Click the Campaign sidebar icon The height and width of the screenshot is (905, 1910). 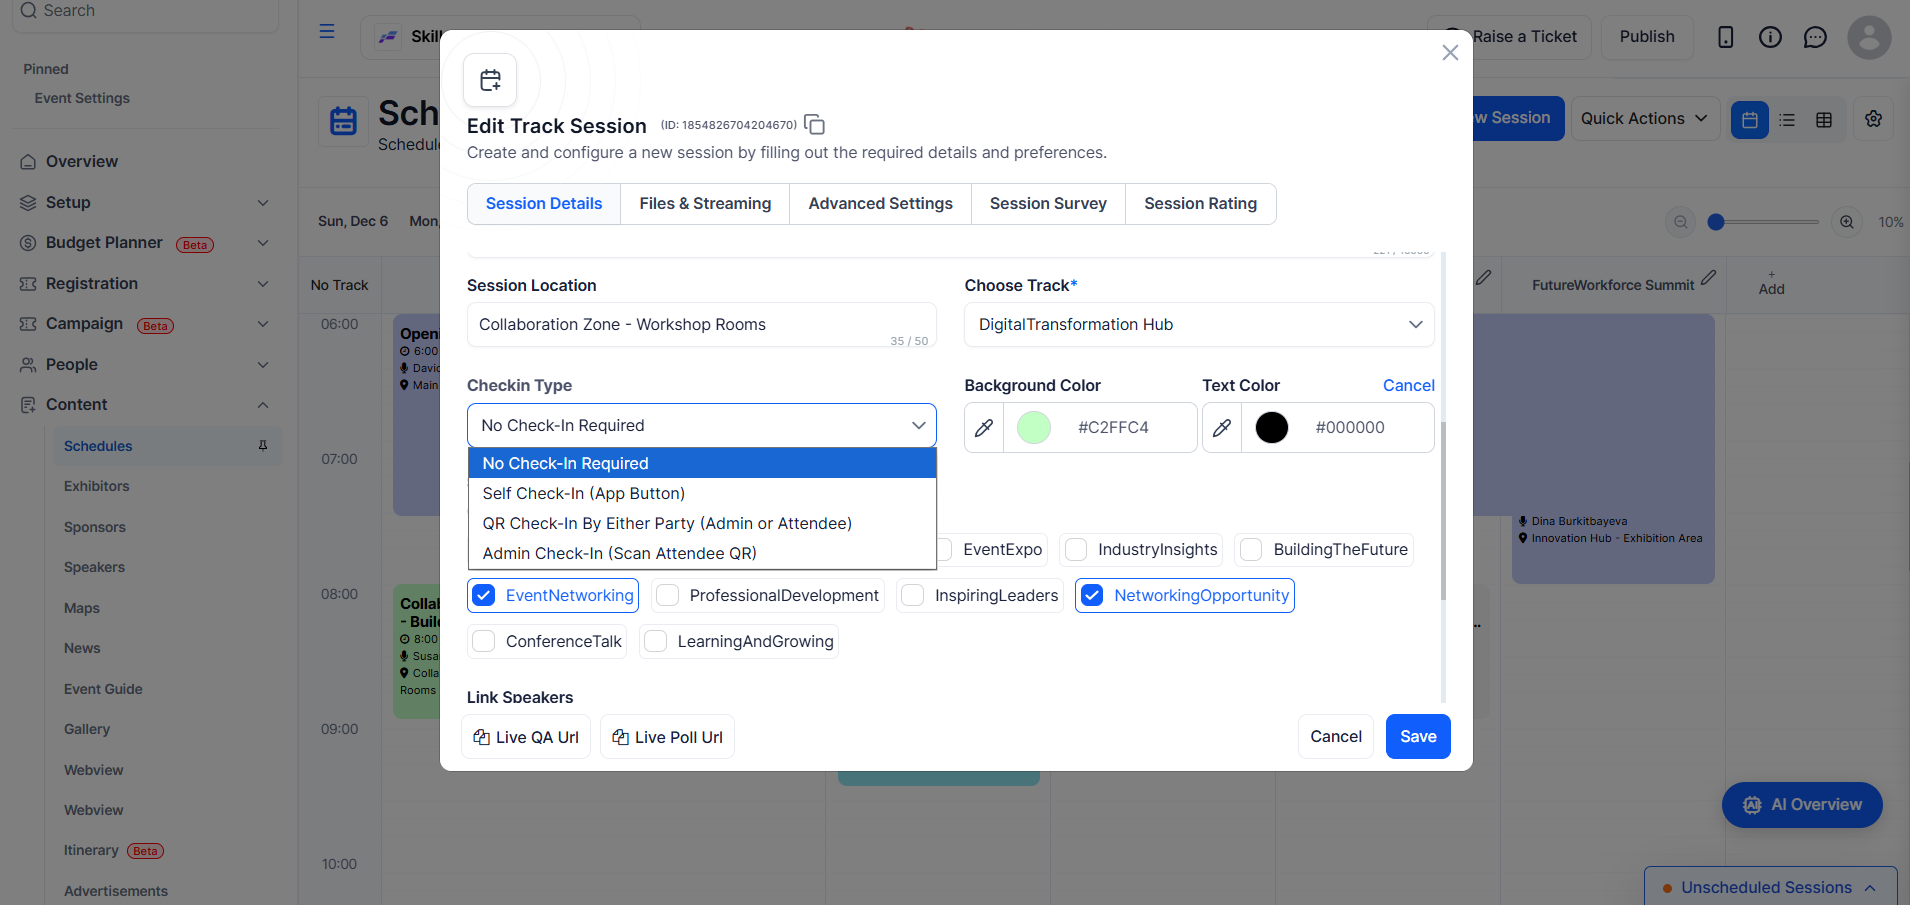pyautogui.click(x=28, y=324)
